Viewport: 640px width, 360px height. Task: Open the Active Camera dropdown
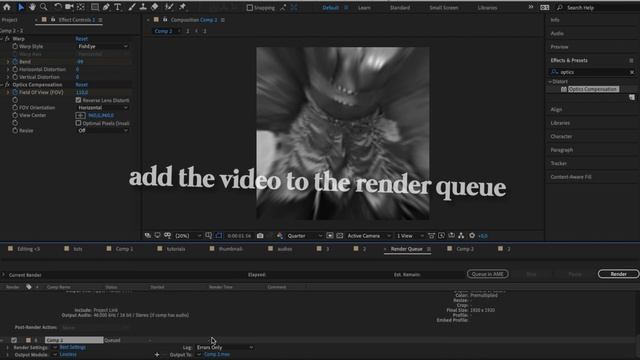(369, 236)
